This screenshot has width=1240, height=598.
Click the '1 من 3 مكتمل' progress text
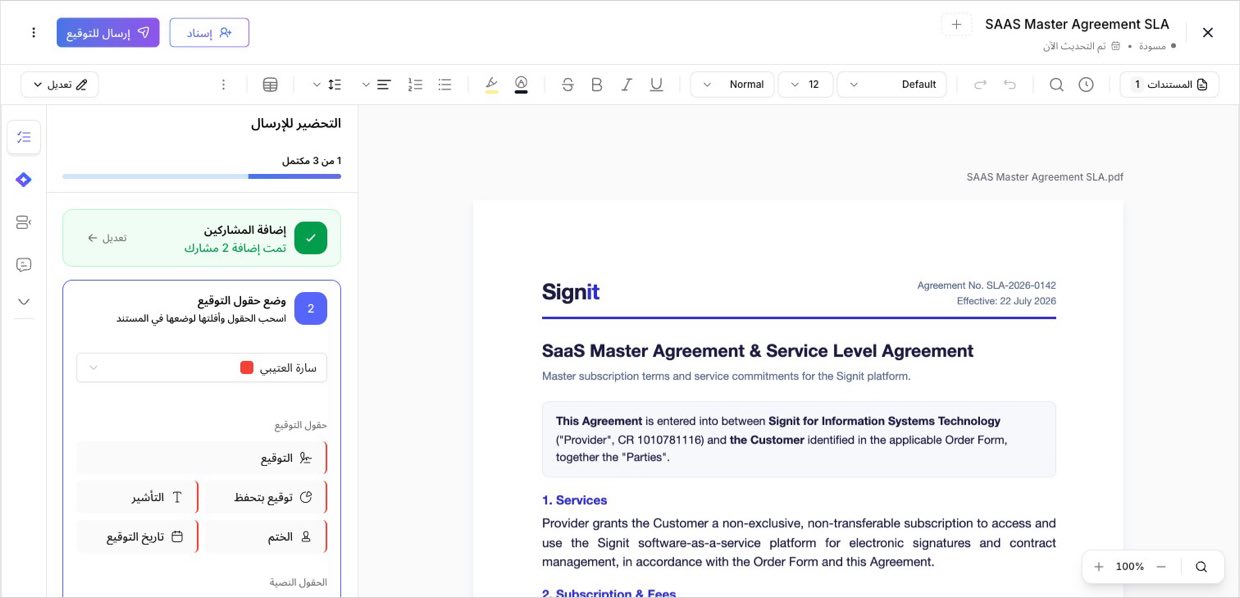(x=311, y=161)
